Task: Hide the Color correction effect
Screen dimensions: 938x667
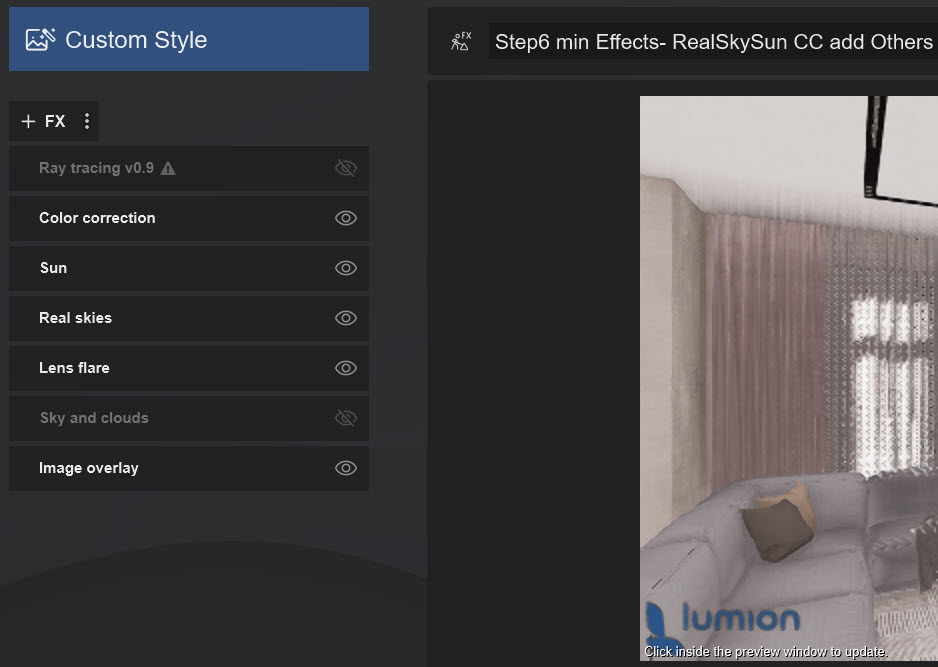Action: click(x=345, y=218)
